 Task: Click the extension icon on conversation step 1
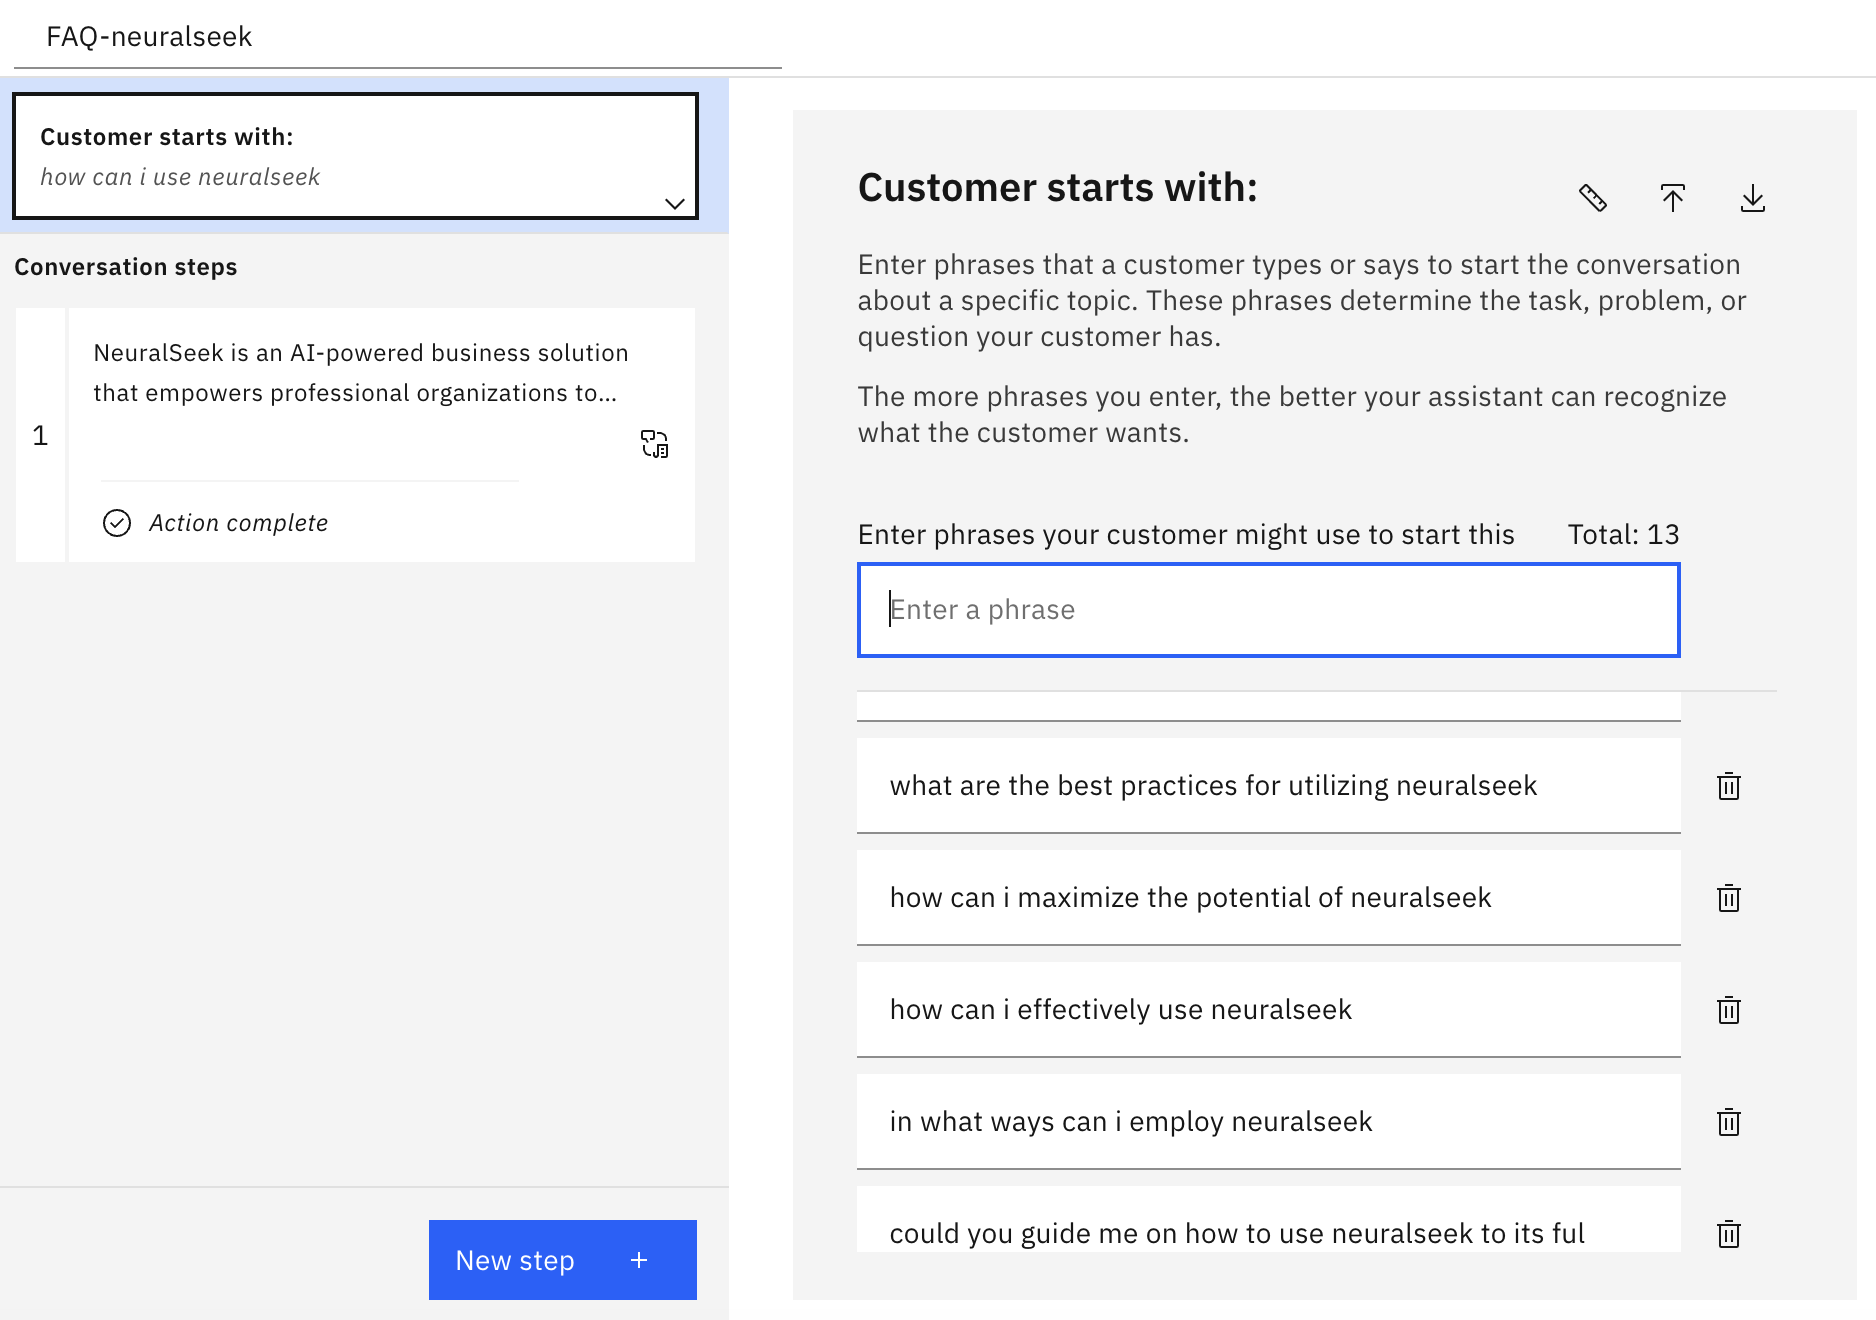click(654, 444)
